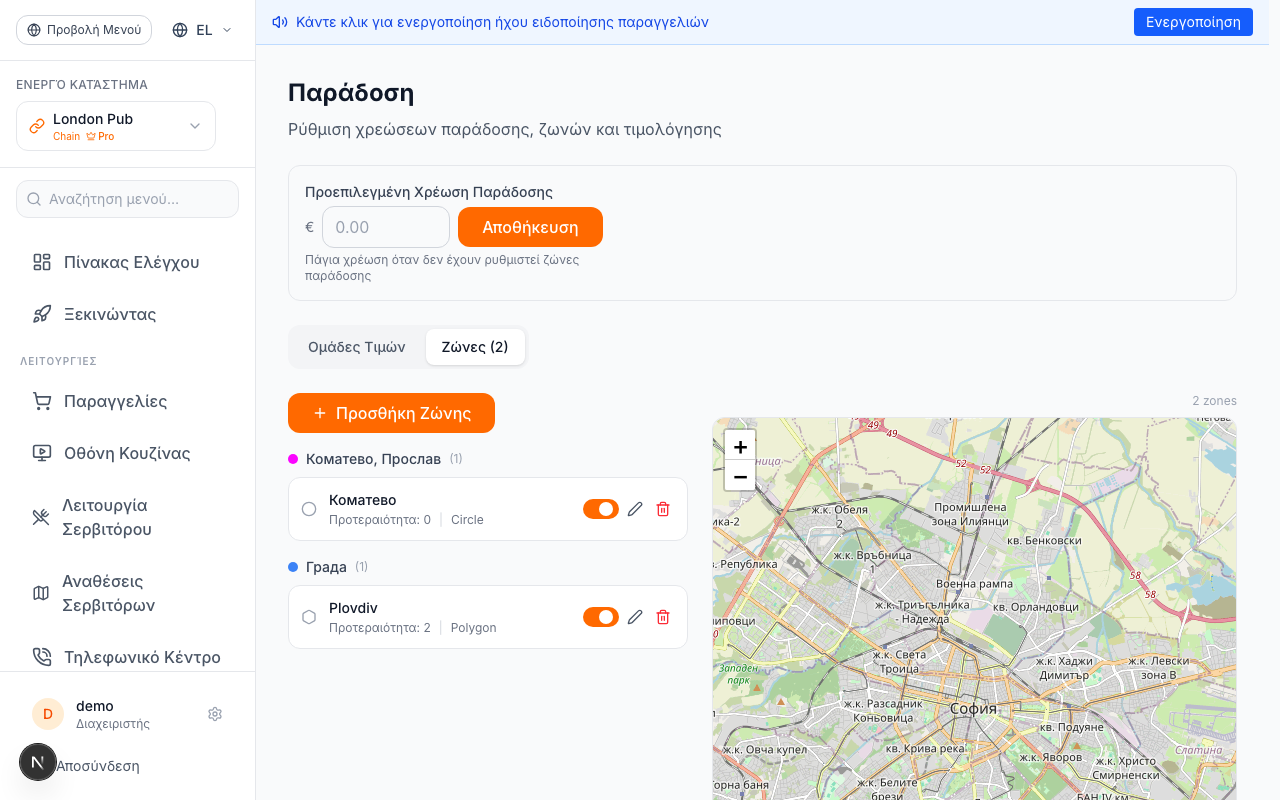Image resolution: width=1280 pixels, height=800 pixels.
Task: Click the magenta Коматево, Прослав group color dot
Action: 293,459
